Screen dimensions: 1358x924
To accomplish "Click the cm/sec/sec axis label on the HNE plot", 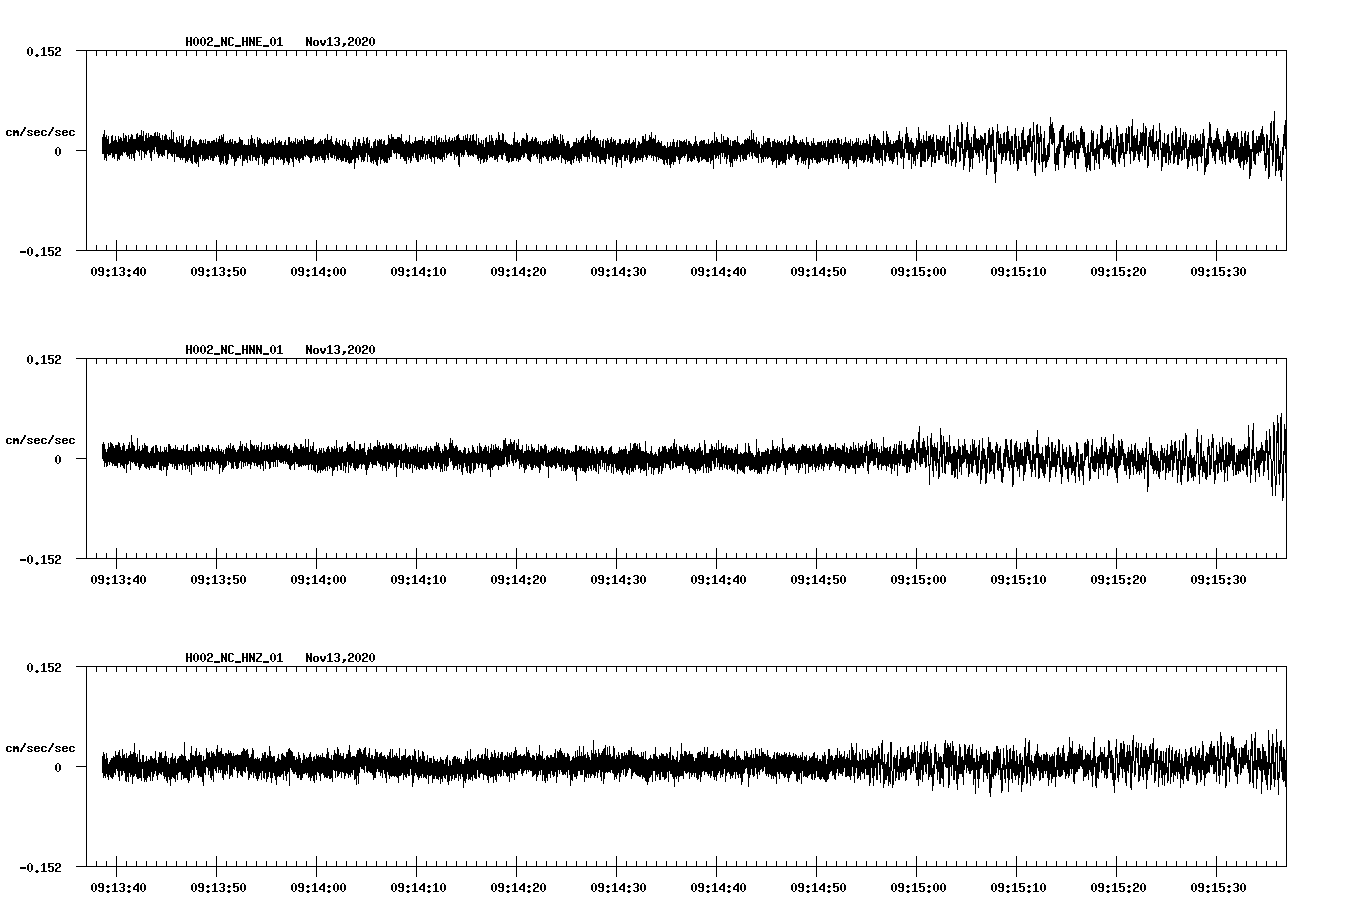I will point(40,131).
